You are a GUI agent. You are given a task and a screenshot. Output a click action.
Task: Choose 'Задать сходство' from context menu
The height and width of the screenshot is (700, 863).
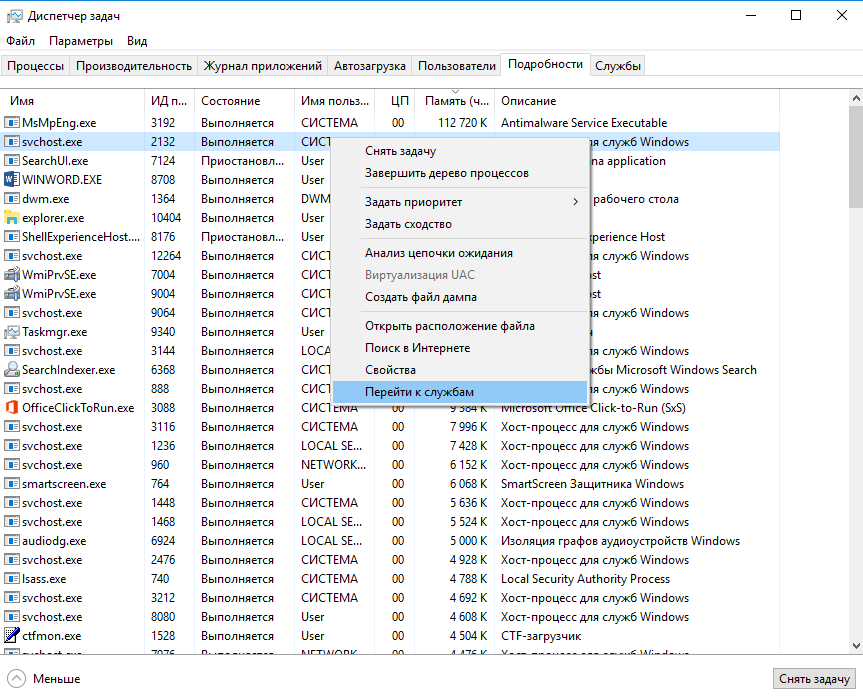[x=460, y=224]
